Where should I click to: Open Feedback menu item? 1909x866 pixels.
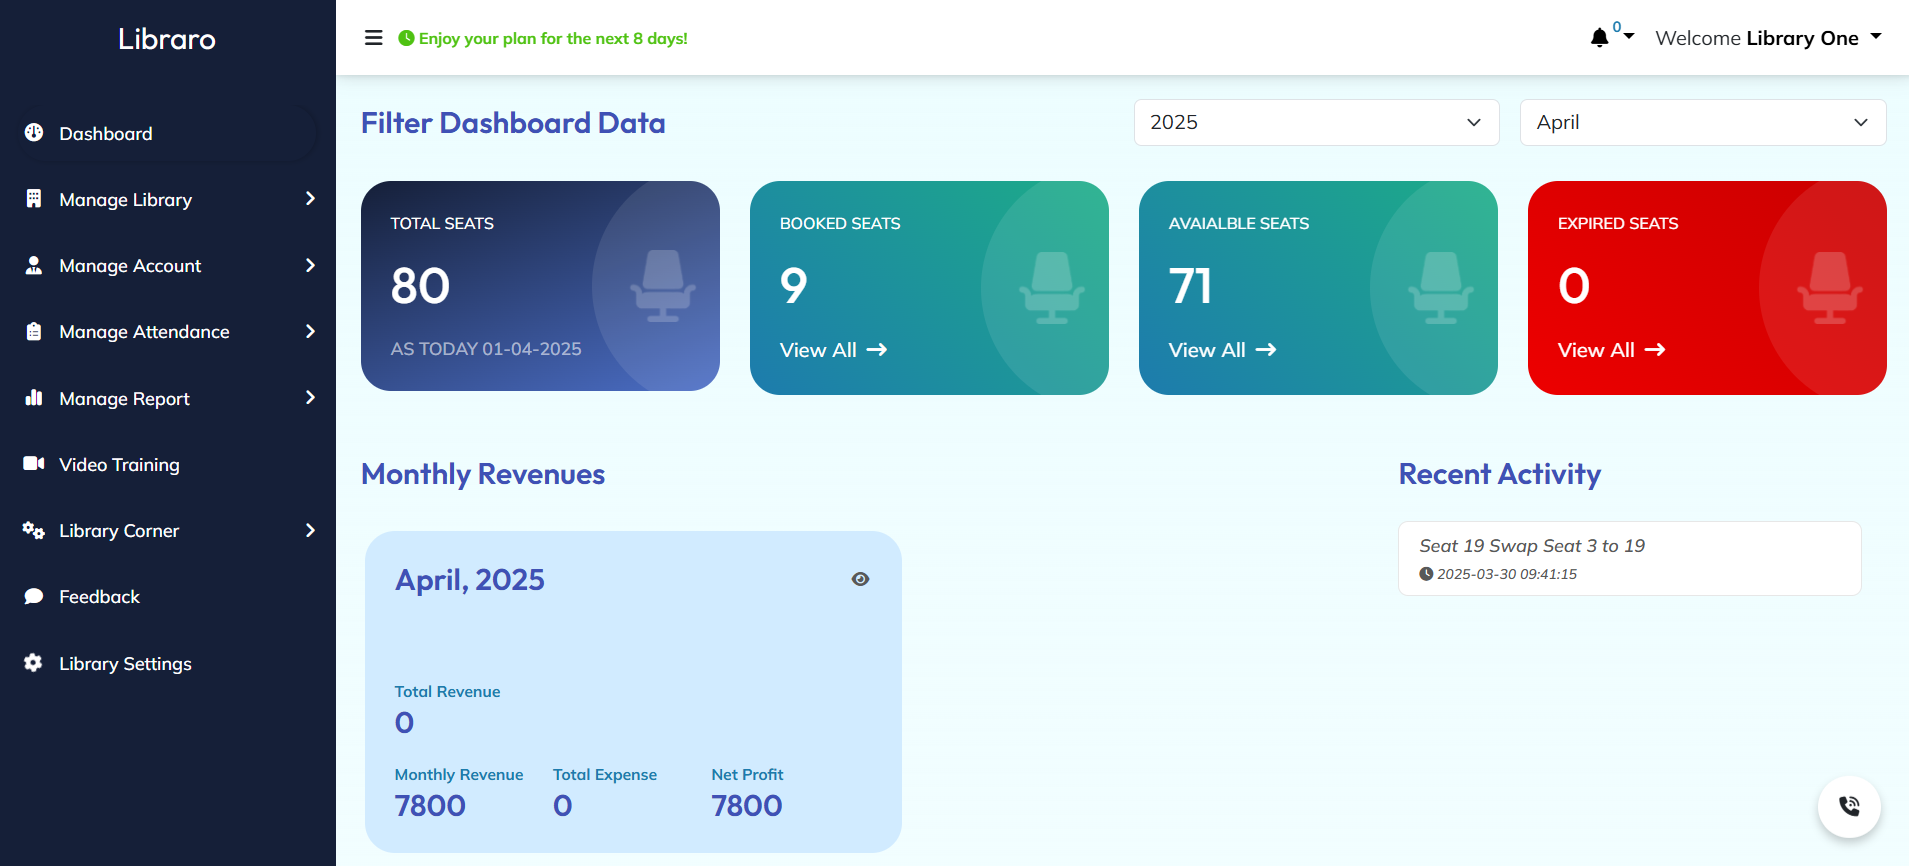click(168, 596)
